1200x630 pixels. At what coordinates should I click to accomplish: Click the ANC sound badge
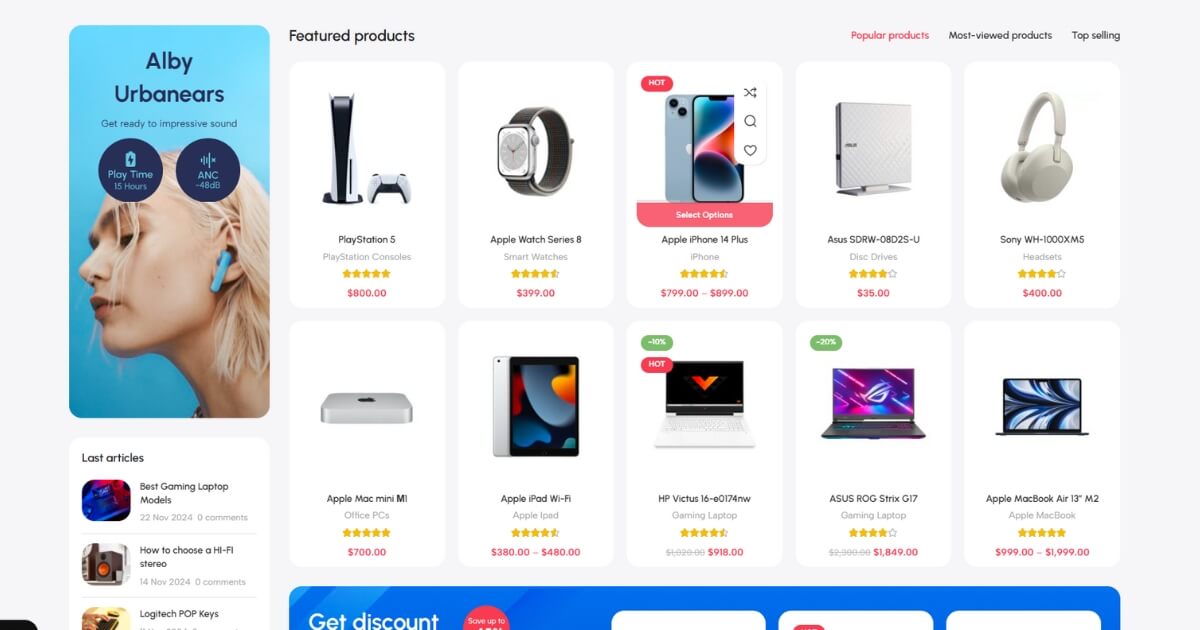coord(208,170)
